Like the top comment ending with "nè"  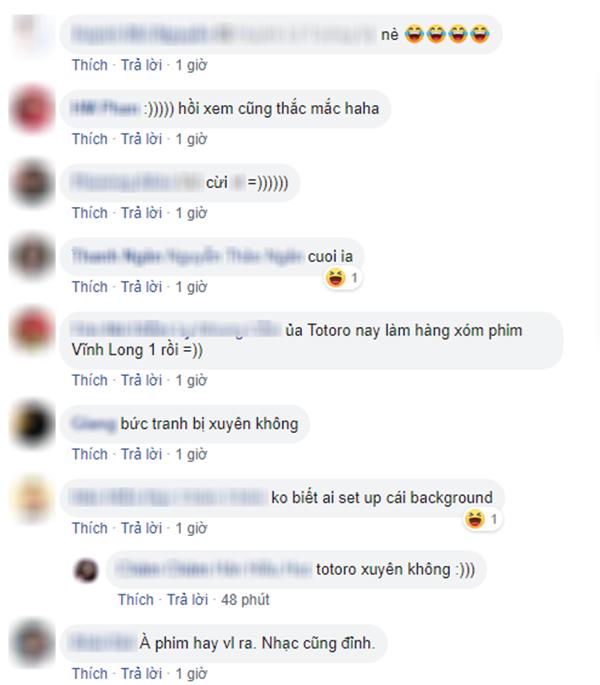coord(90,66)
